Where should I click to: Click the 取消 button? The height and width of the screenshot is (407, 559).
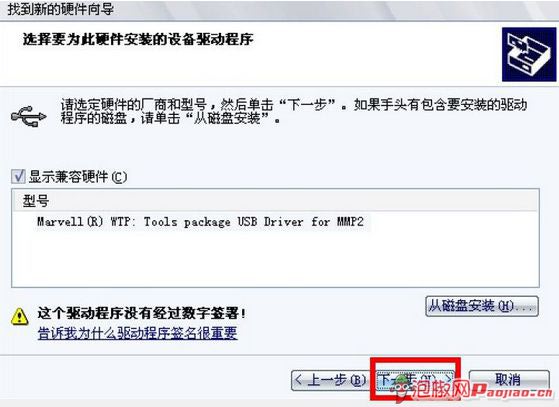pyautogui.click(x=509, y=380)
